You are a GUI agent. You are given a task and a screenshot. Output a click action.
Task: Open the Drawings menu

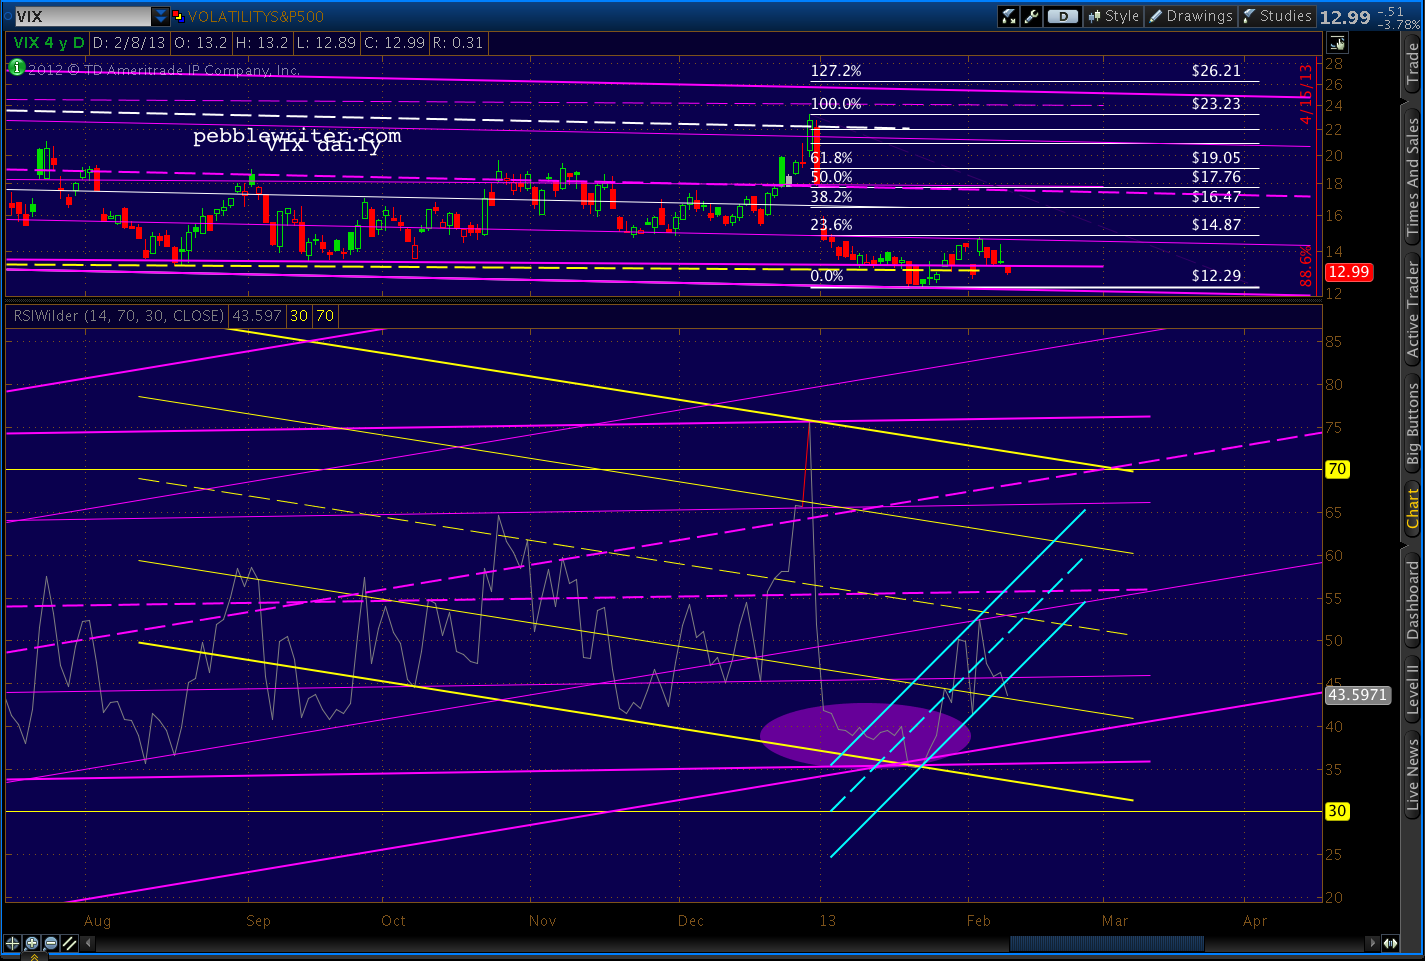coord(1190,16)
